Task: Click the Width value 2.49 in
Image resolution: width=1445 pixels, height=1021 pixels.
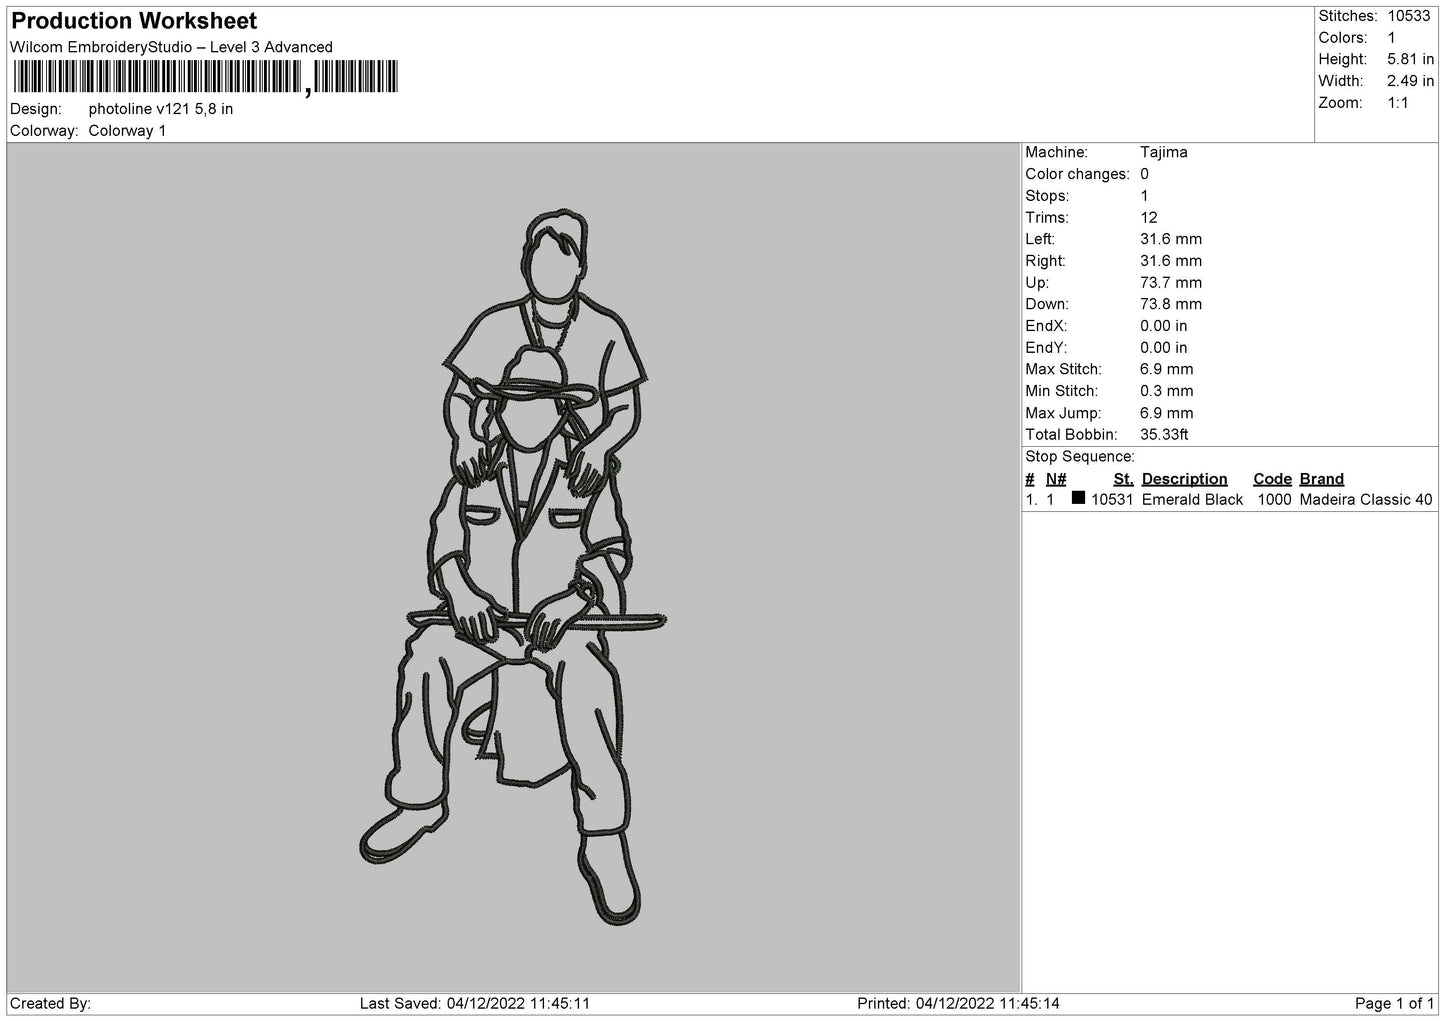Action: point(1410,81)
